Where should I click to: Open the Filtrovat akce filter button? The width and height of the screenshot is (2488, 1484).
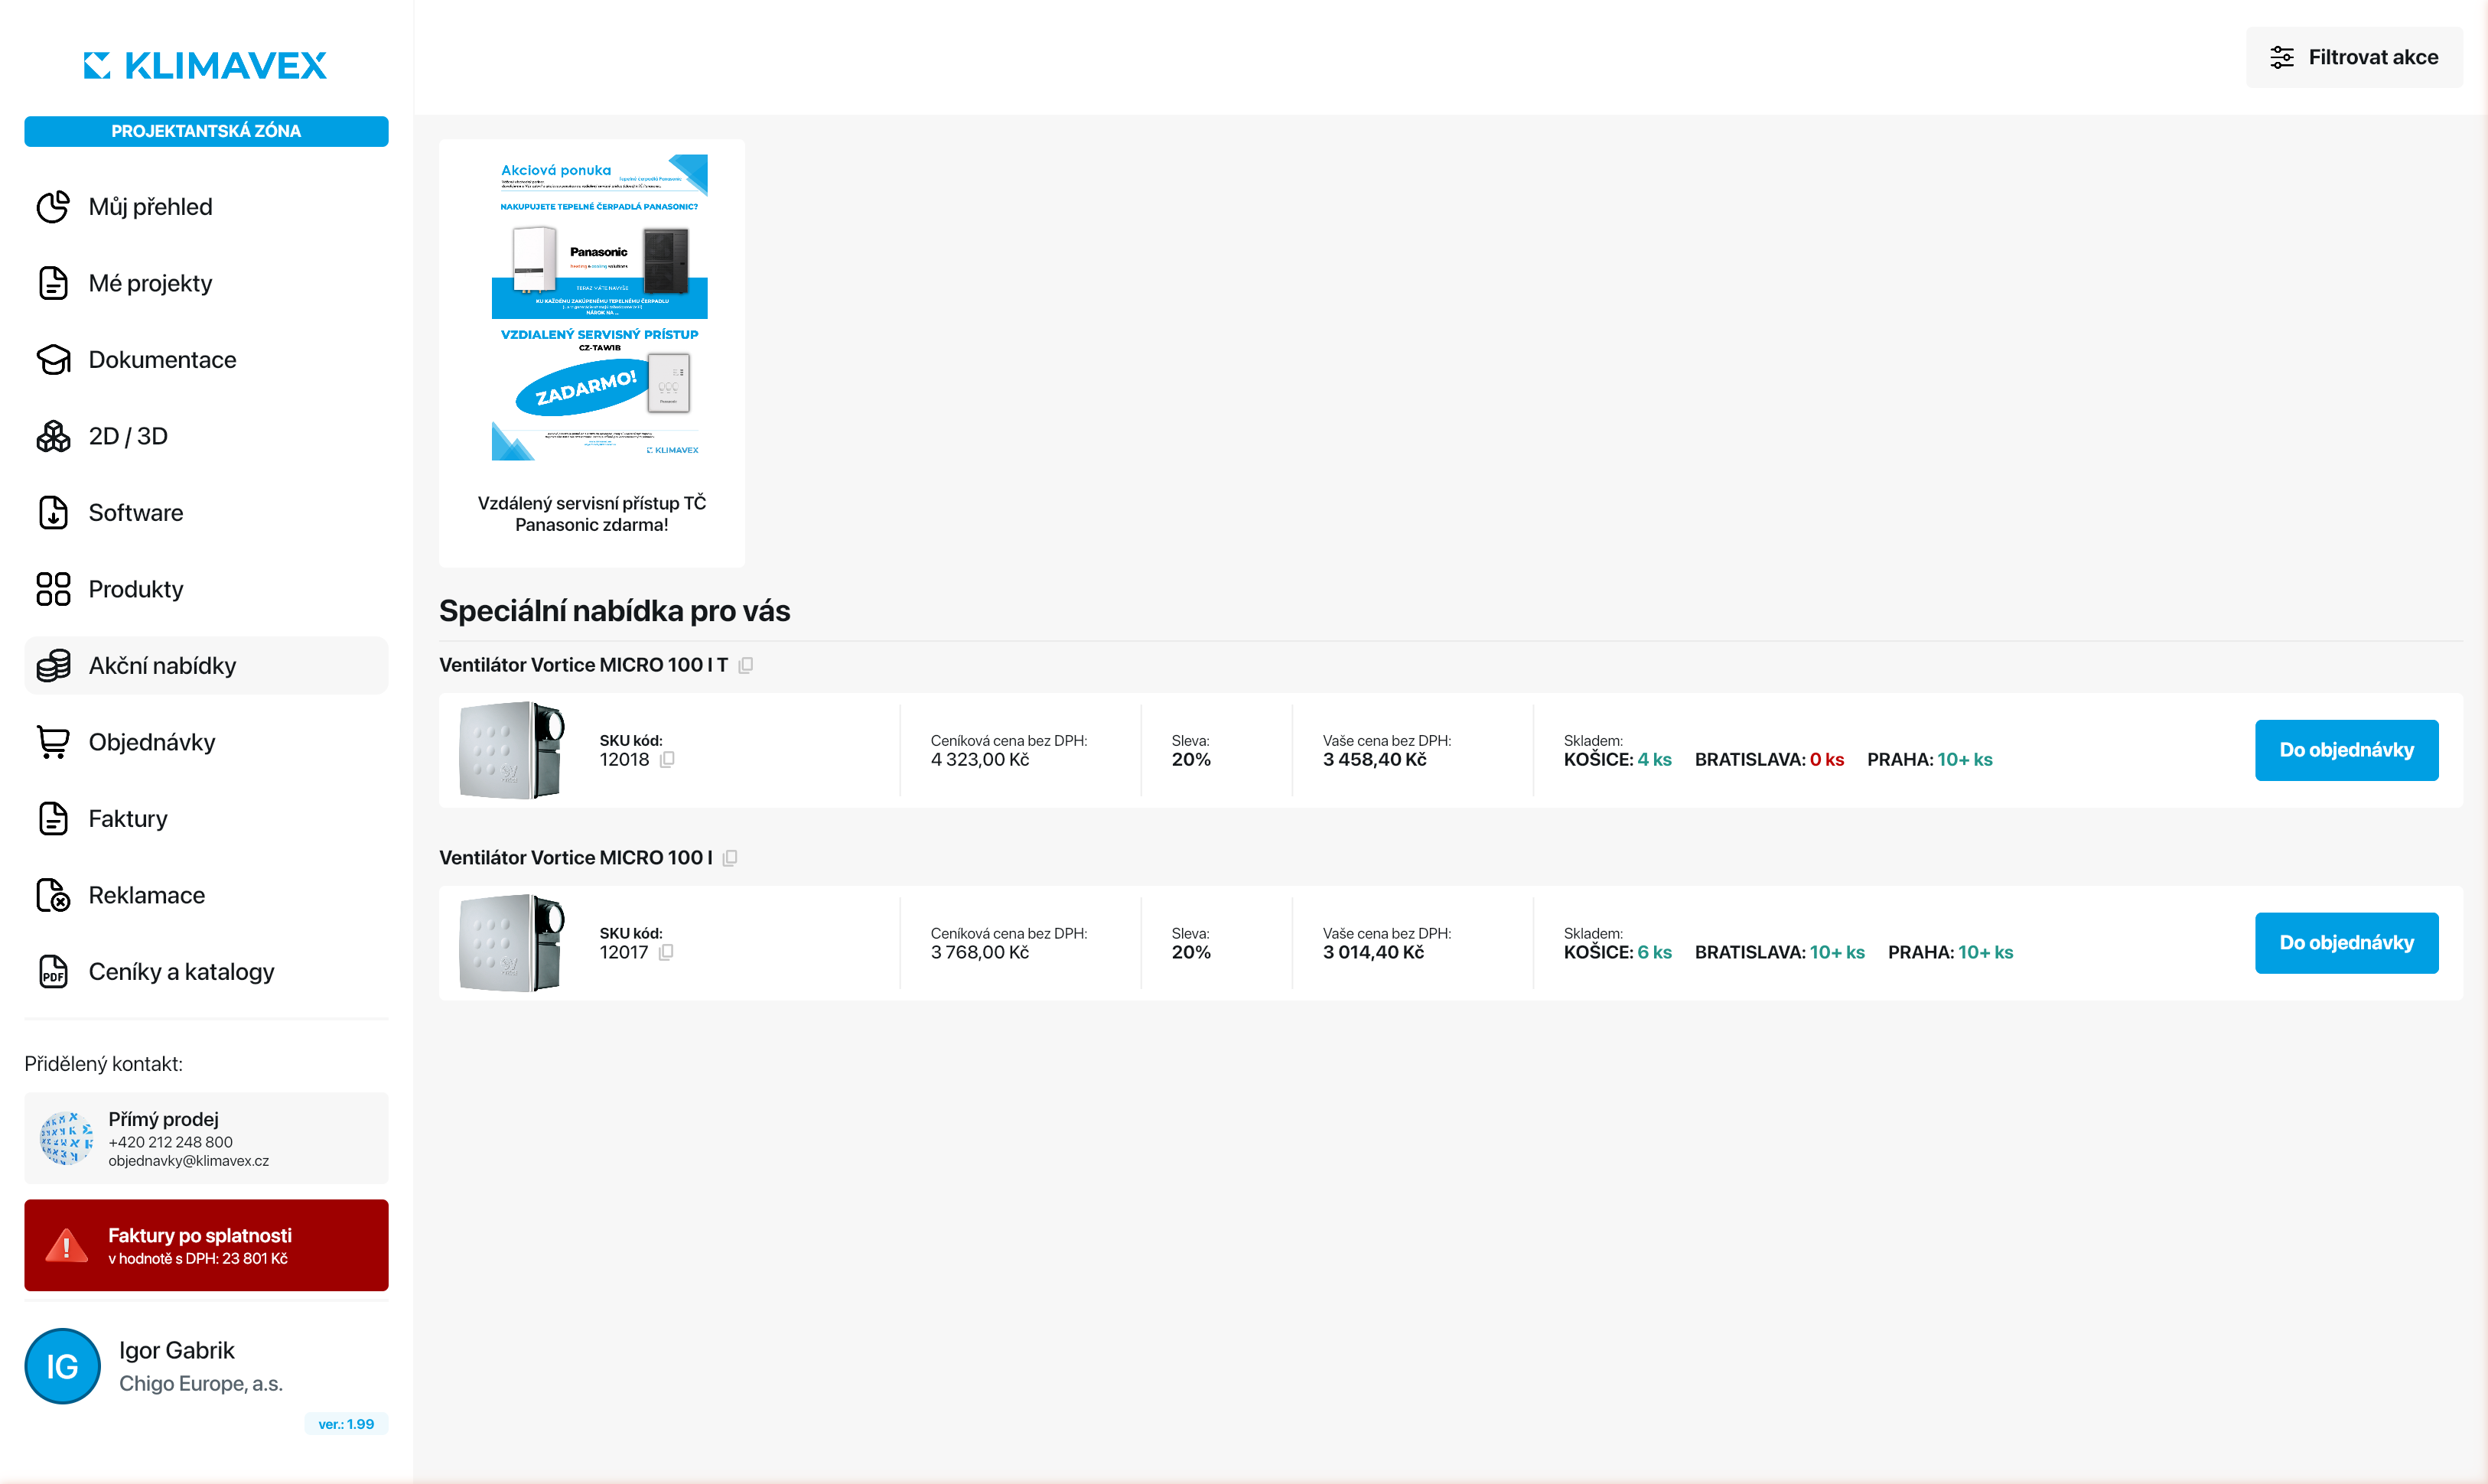2354,57
